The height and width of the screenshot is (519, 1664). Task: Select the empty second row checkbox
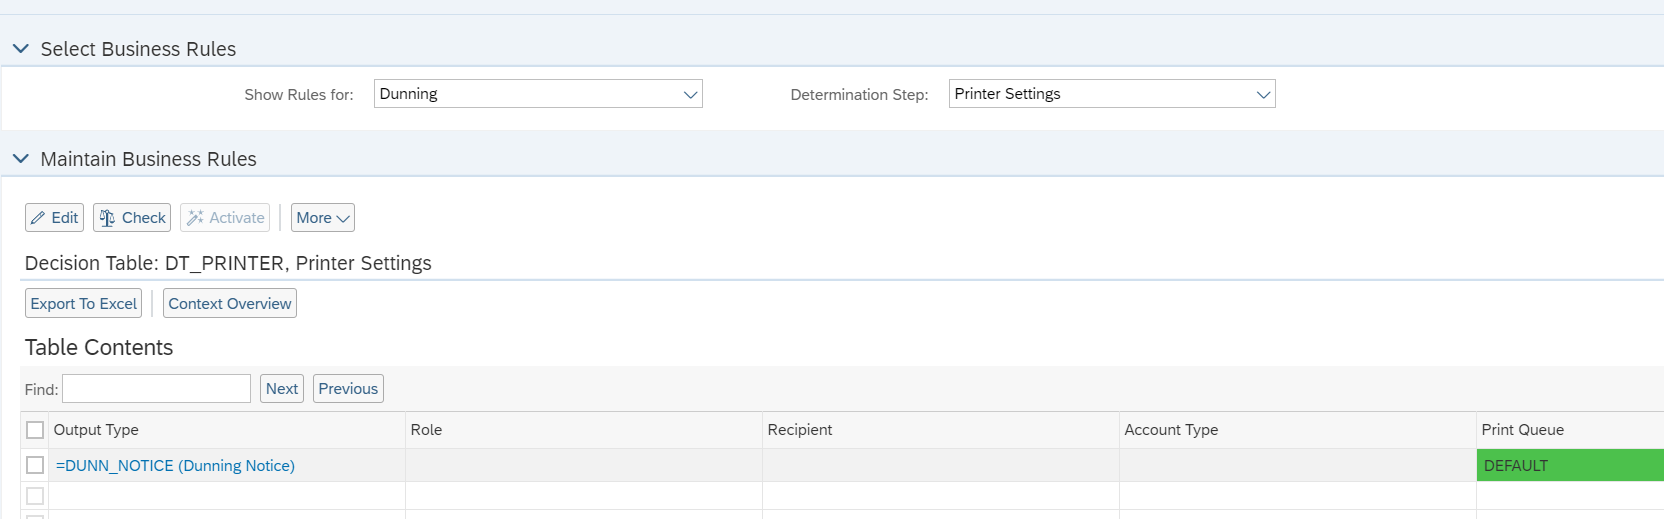(x=35, y=496)
